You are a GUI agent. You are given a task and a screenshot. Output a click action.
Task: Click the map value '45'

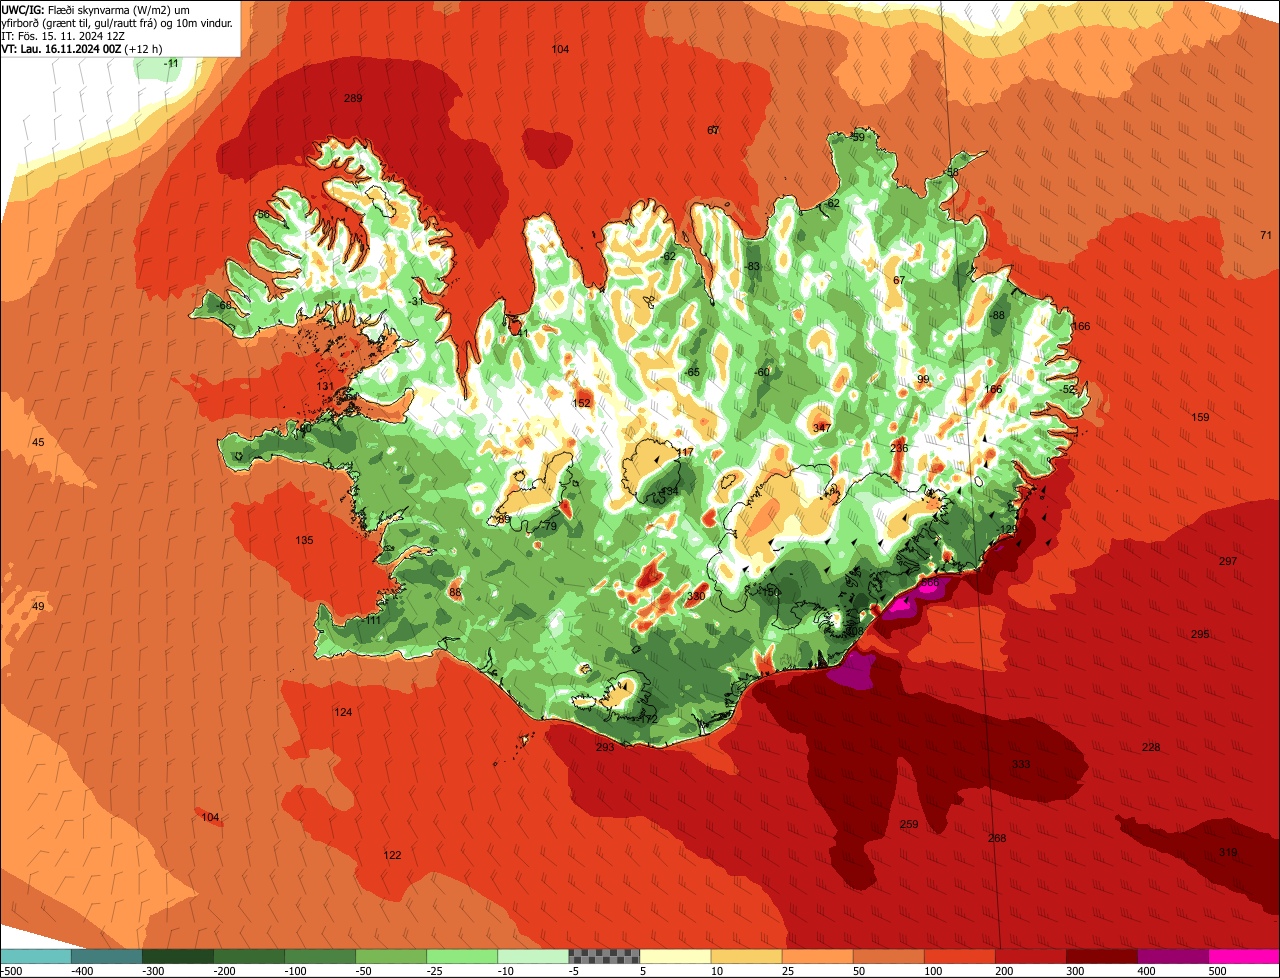pyautogui.click(x=38, y=442)
